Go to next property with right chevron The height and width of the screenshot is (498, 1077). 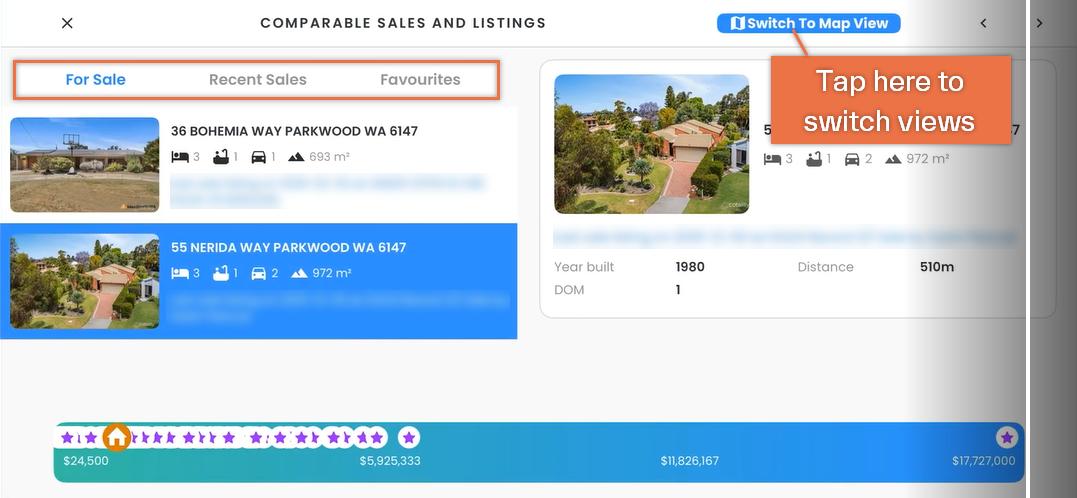pos(1039,23)
